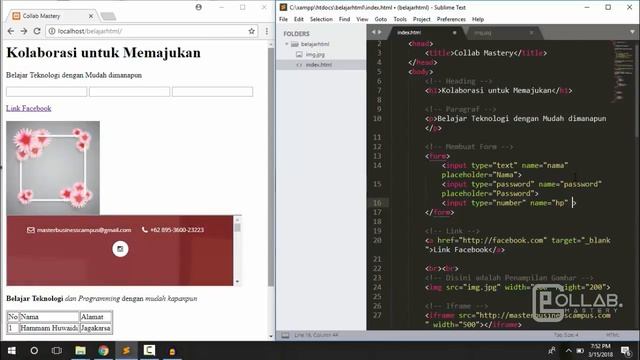Open Sublime Text Help menu

478,19
